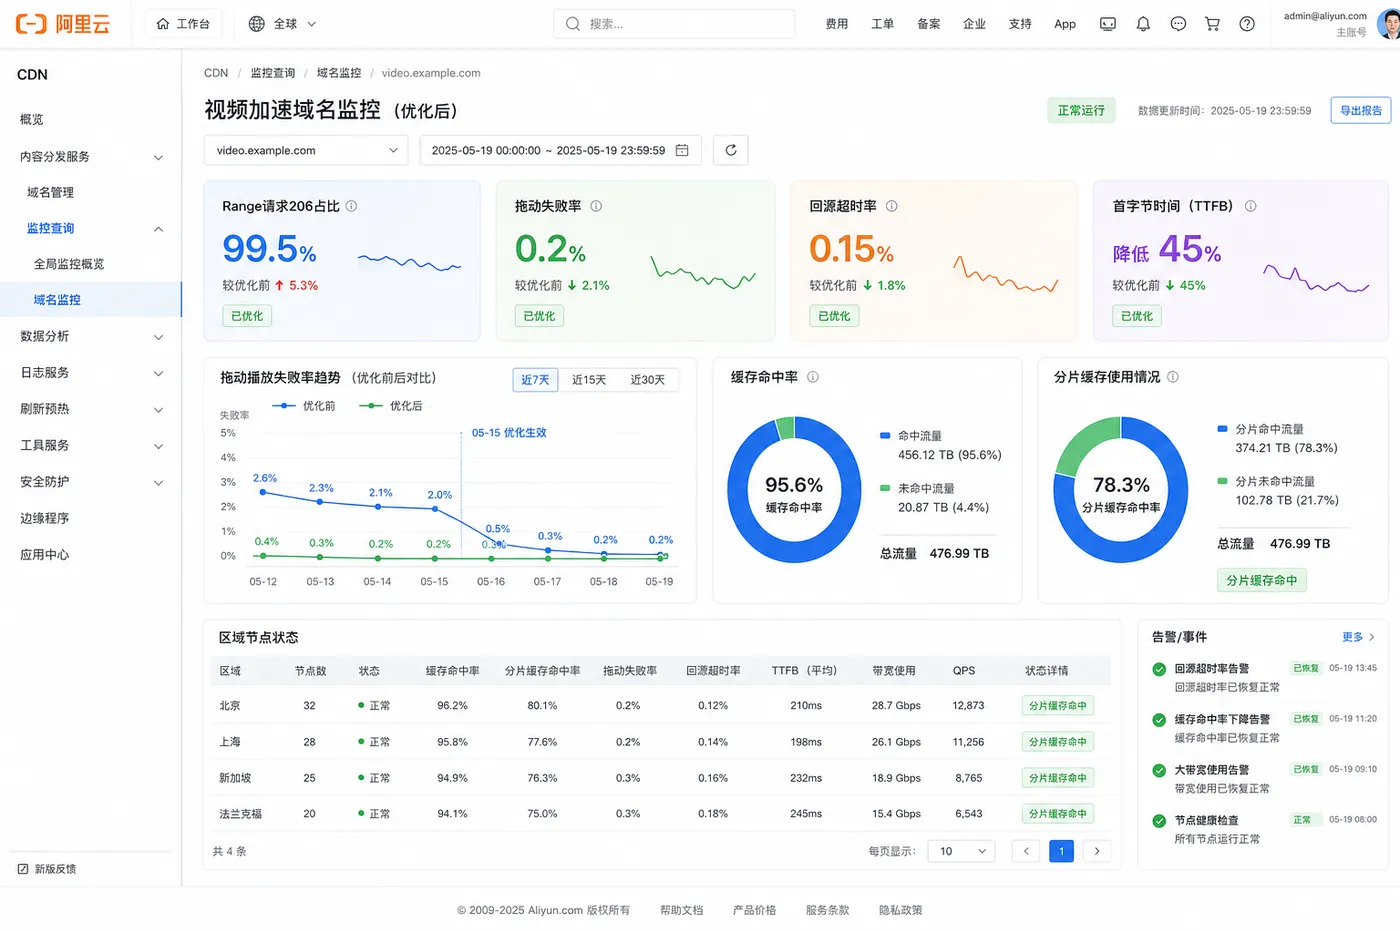Image resolution: width=1400 pixels, height=933 pixels.
Task: Click the help question mark icon
Action: pos(1247,24)
